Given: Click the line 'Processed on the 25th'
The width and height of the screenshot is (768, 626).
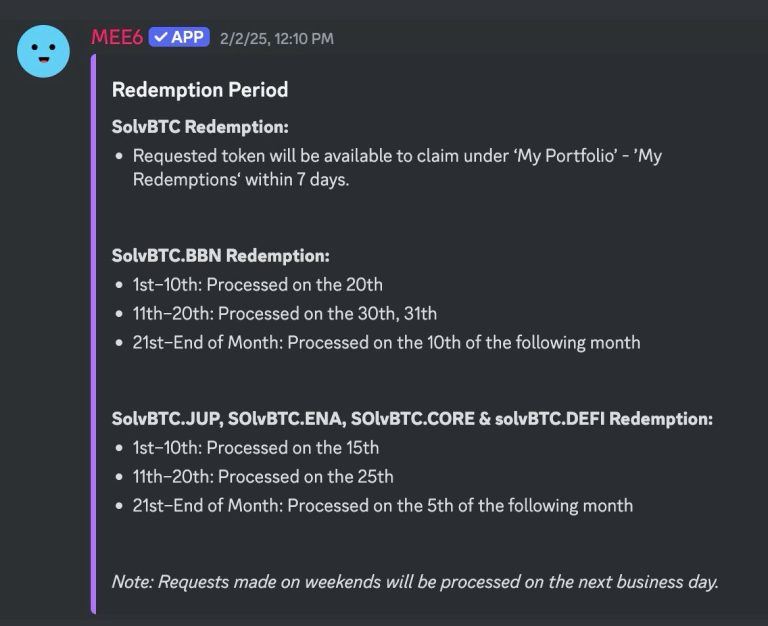Looking at the screenshot, I should click(263, 476).
